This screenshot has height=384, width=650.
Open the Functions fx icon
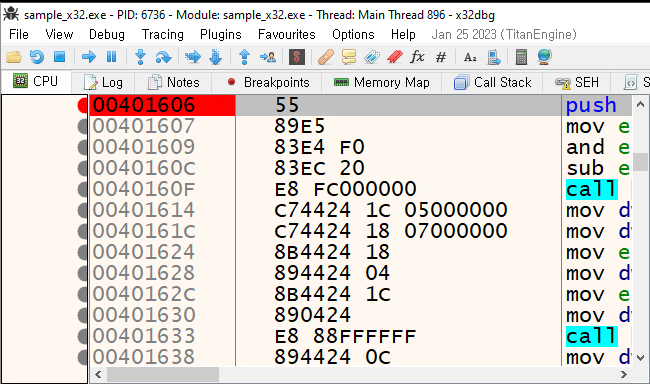[x=417, y=56]
